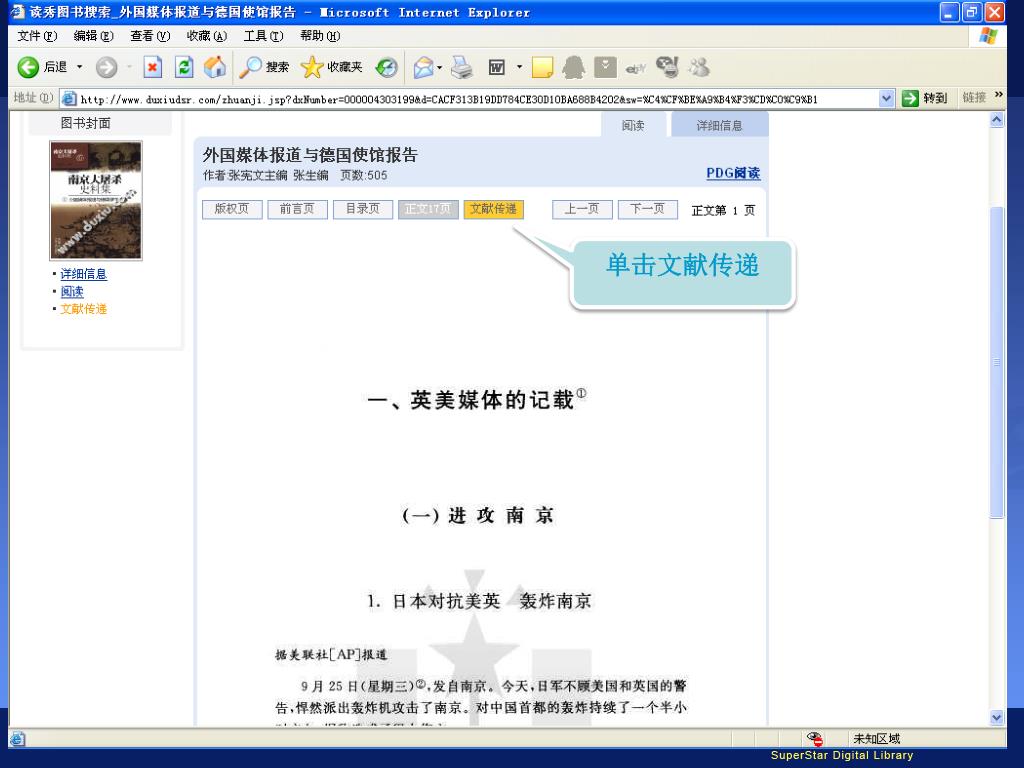Click the Internet Explorer title bar icon
The image size is (1024, 768).
[x=18, y=12]
